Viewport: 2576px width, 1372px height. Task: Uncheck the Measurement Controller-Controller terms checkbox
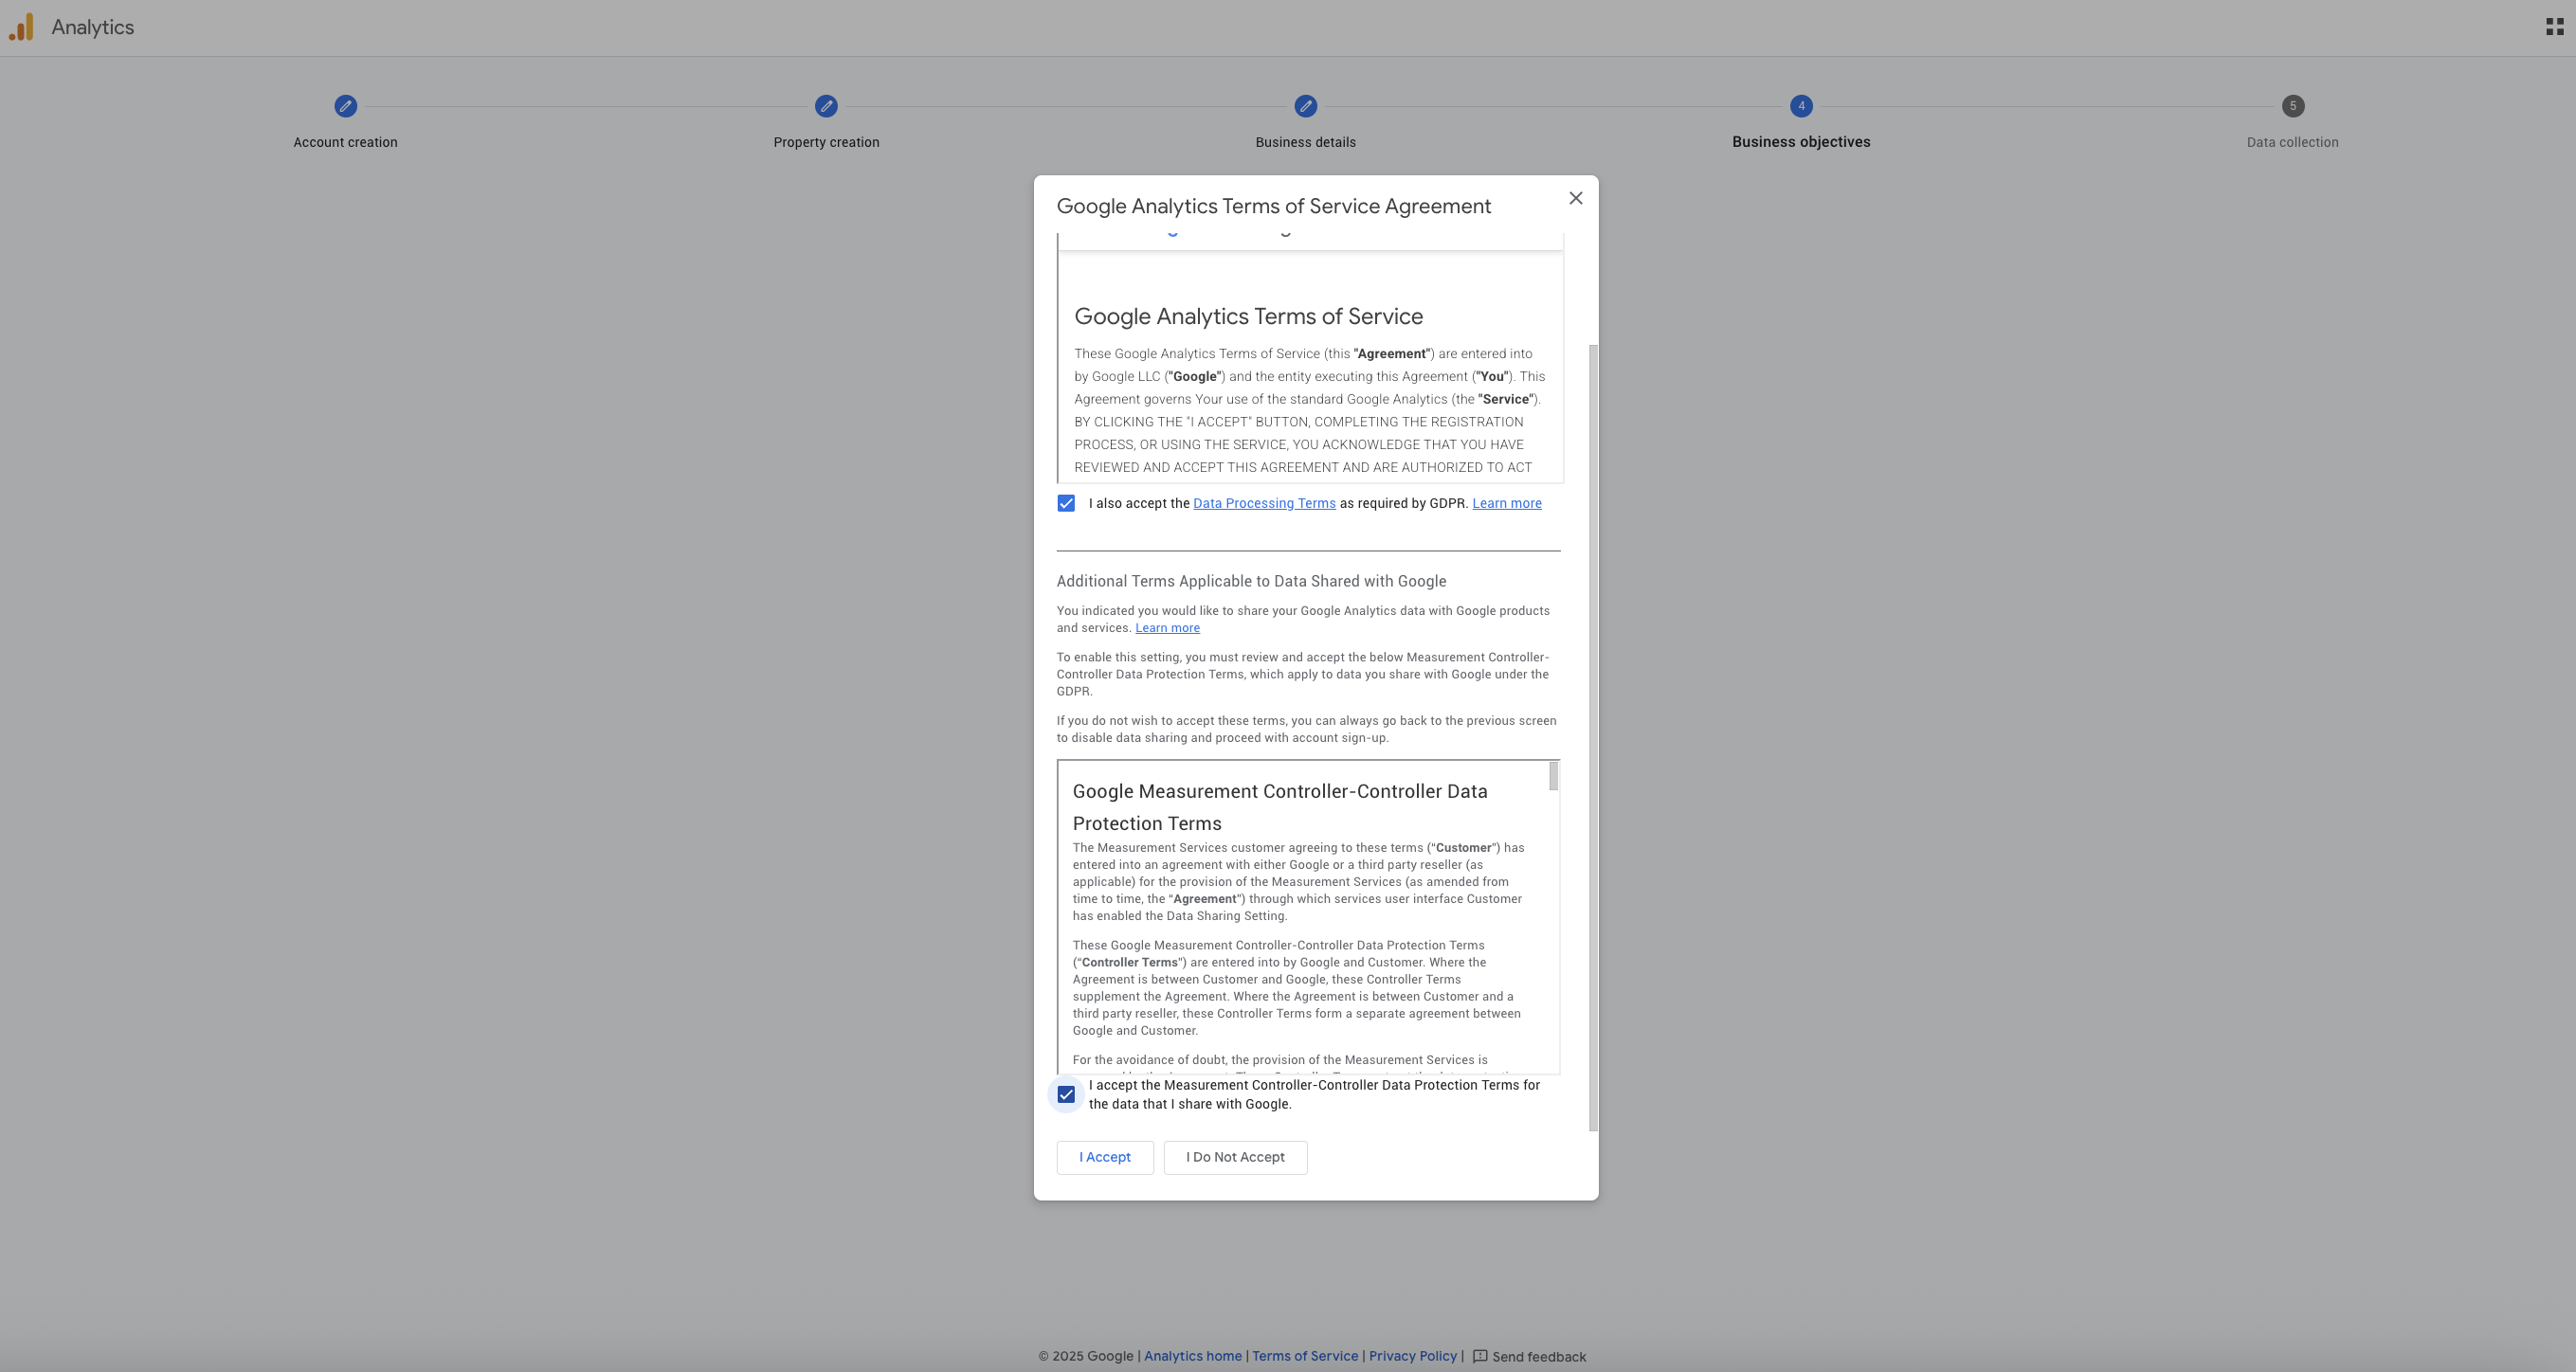1066,1094
